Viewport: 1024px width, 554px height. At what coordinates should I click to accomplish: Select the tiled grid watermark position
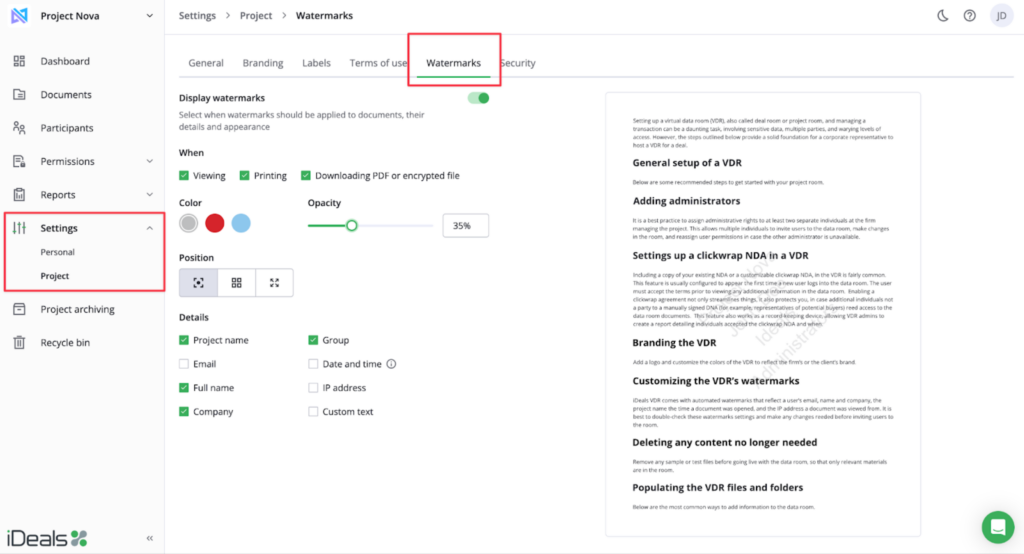pos(237,283)
